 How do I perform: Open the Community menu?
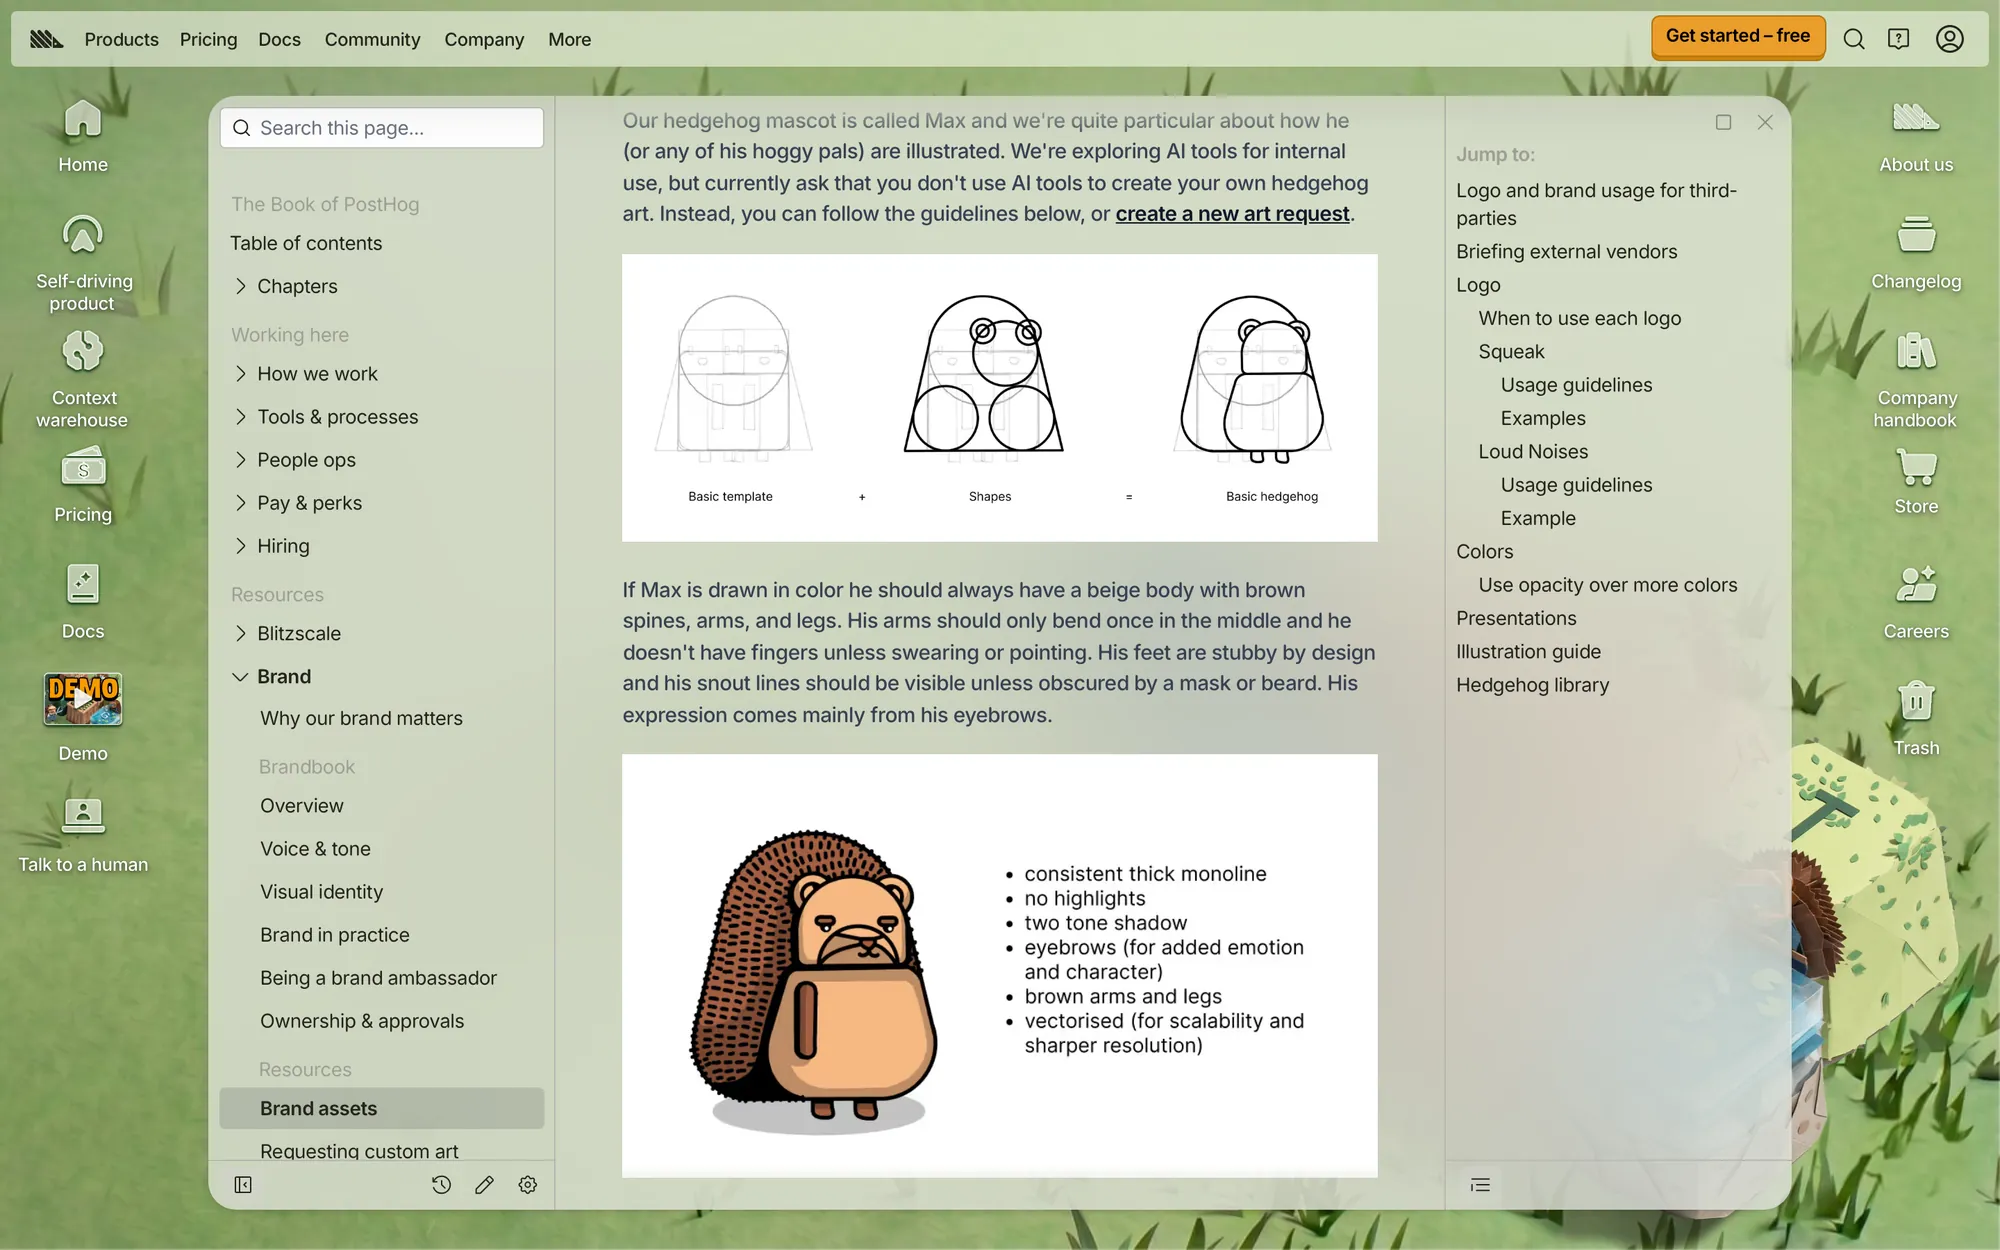[372, 39]
